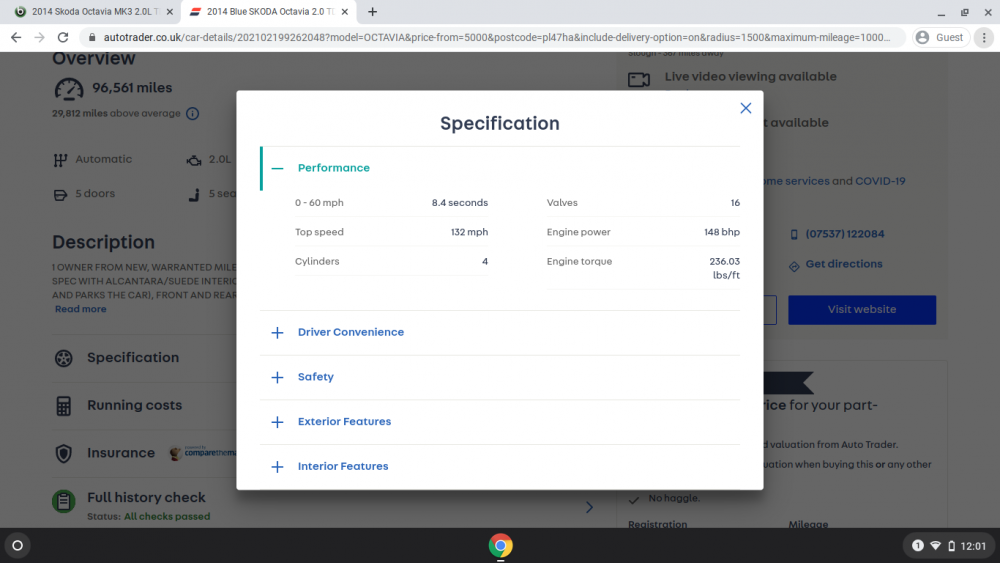Click the Chrome icon on the shelf
Image resolution: width=1000 pixels, height=563 pixels.
(501, 546)
